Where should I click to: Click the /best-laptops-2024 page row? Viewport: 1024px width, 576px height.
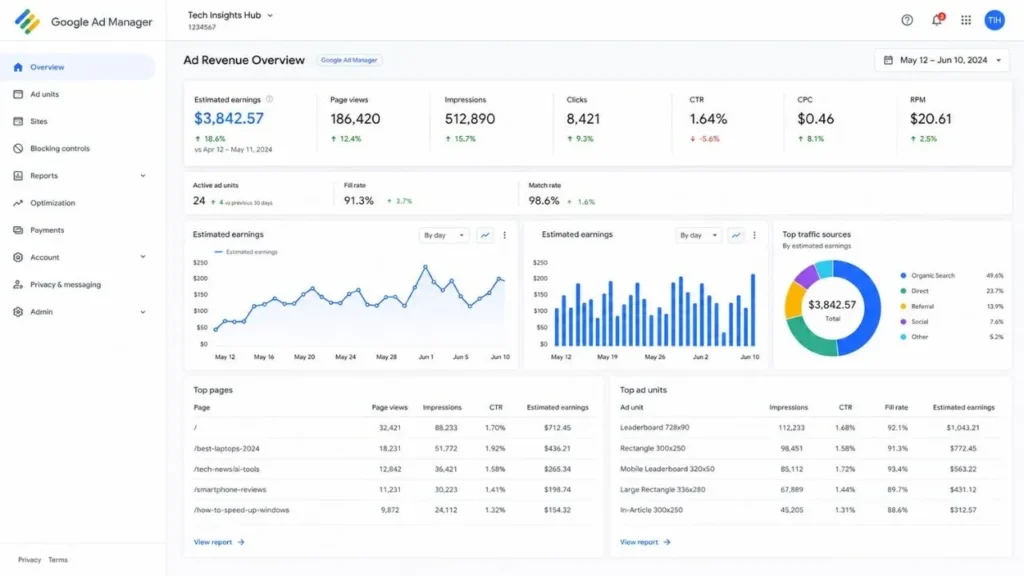coord(394,449)
